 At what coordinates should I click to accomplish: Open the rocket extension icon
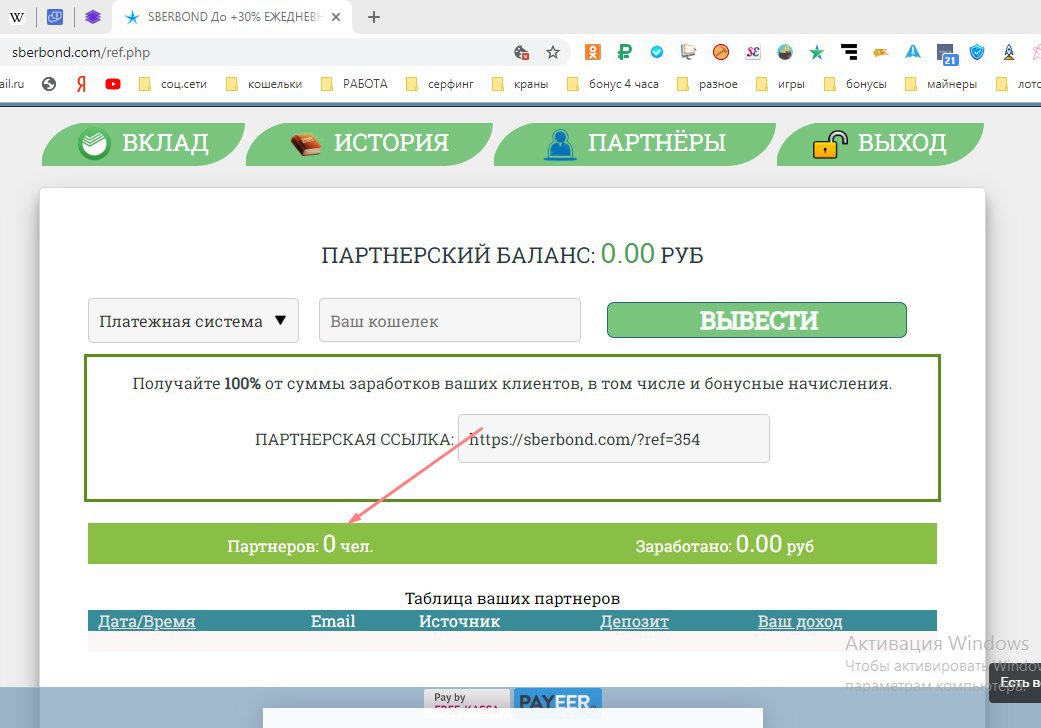pos(1008,52)
